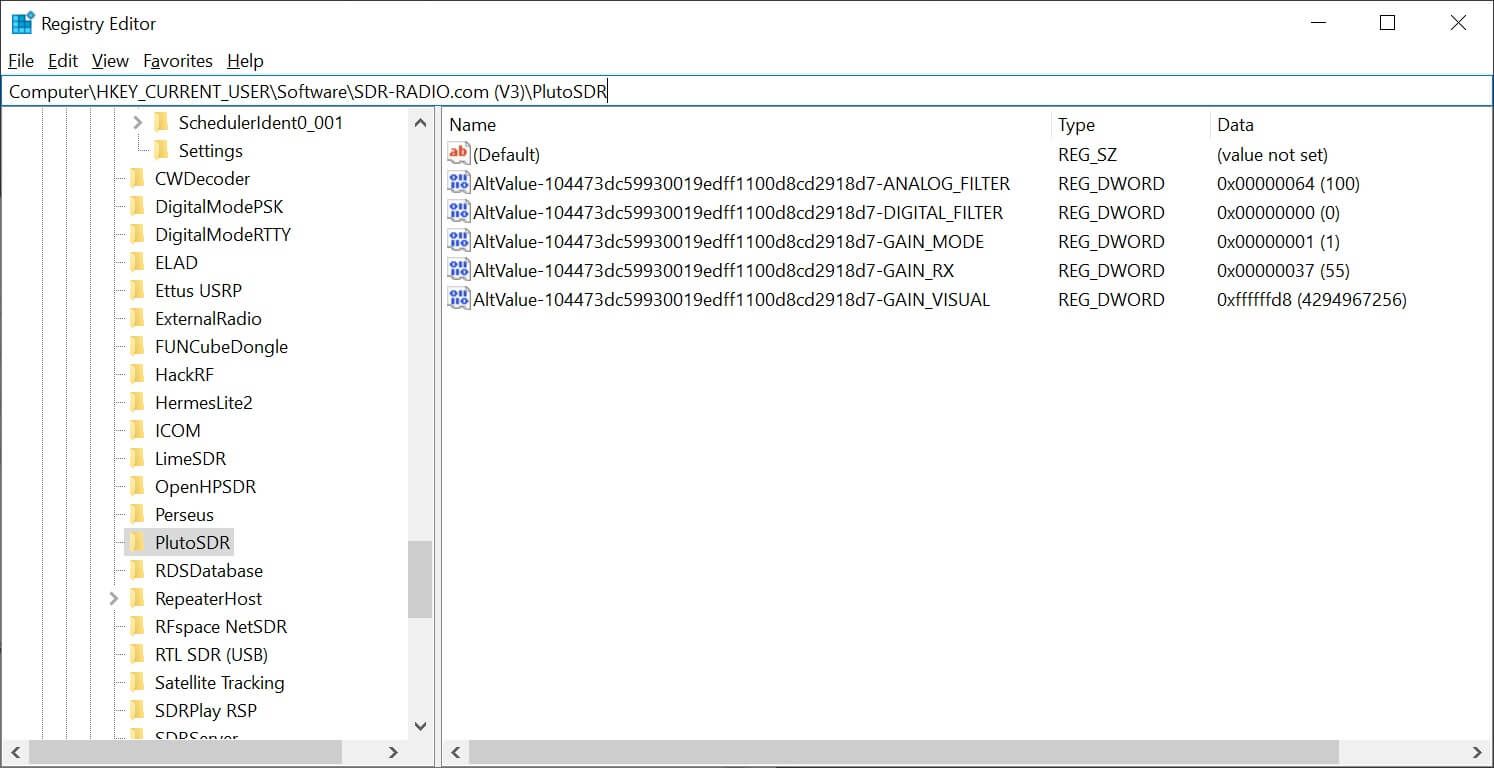The width and height of the screenshot is (1494, 768).
Task: Open the Edit menu
Action: point(62,60)
